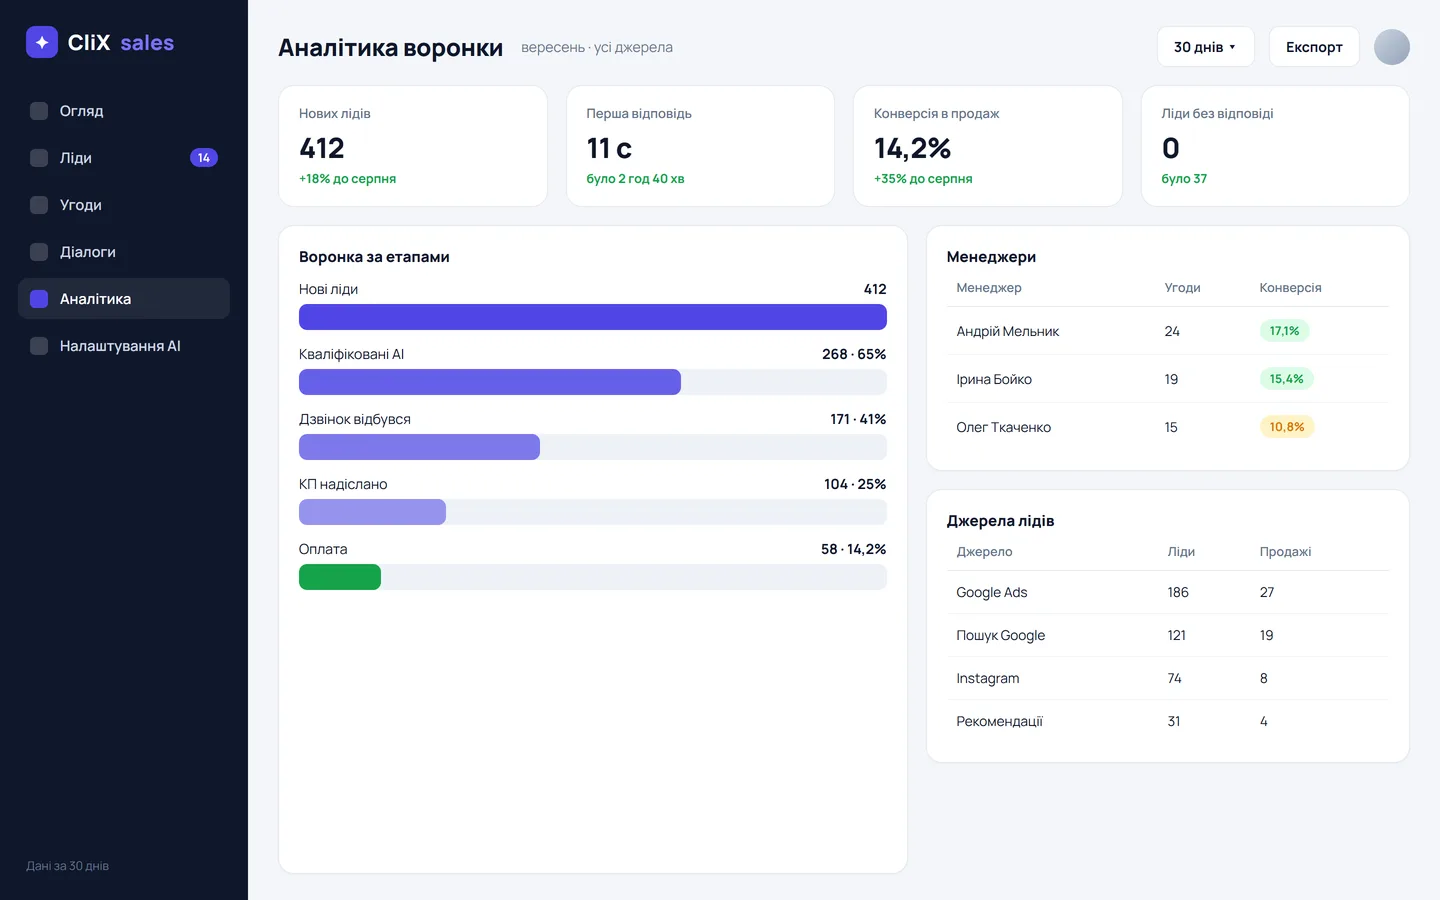Click the Нових лідів 412 card
This screenshot has width=1440, height=900.
(x=413, y=146)
